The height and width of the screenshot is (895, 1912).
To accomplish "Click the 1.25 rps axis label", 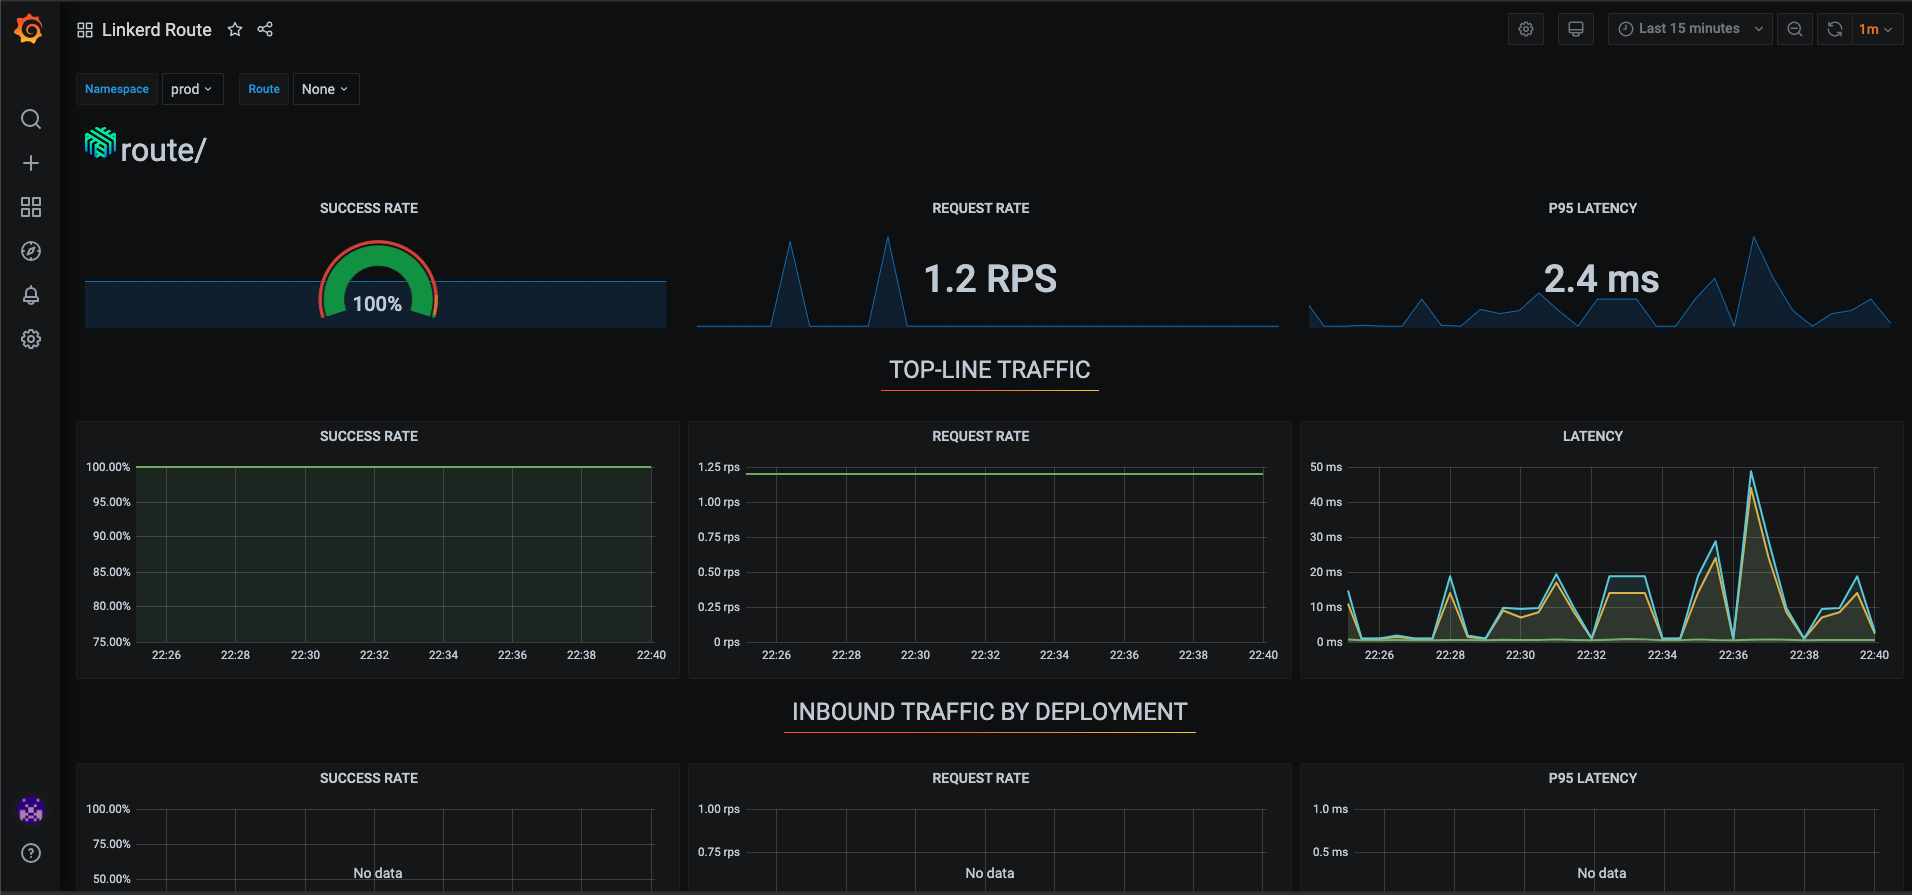I will click(x=719, y=467).
